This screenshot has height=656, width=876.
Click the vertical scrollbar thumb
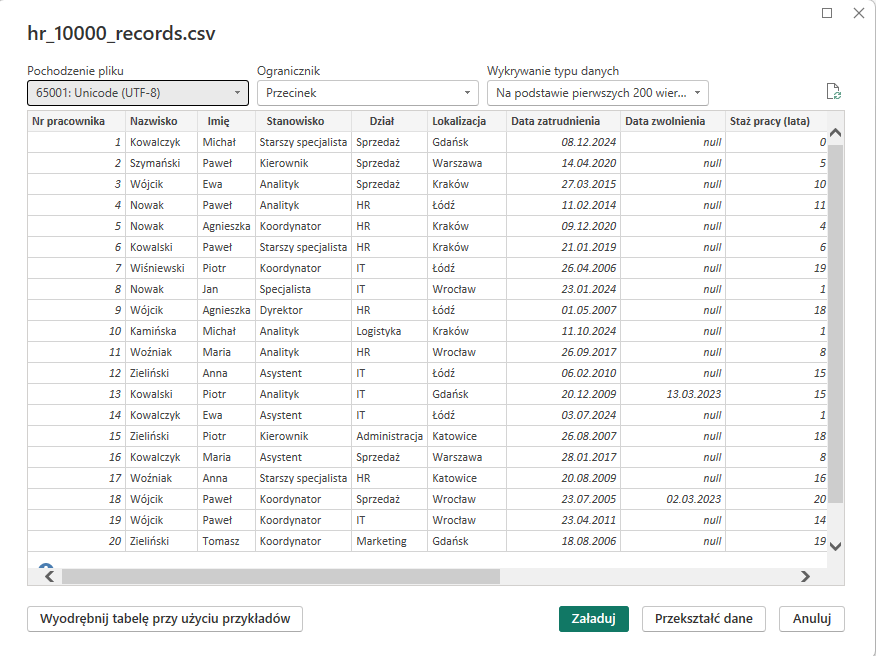click(836, 320)
